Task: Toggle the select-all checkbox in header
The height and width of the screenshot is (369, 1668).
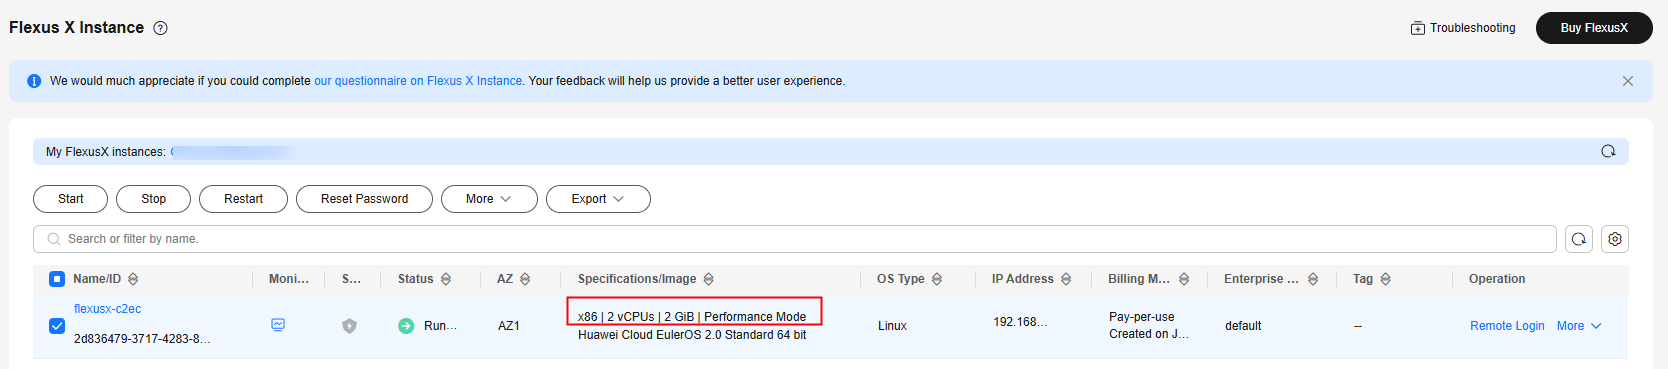Action: pyautogui.click(x=57, y=279)
